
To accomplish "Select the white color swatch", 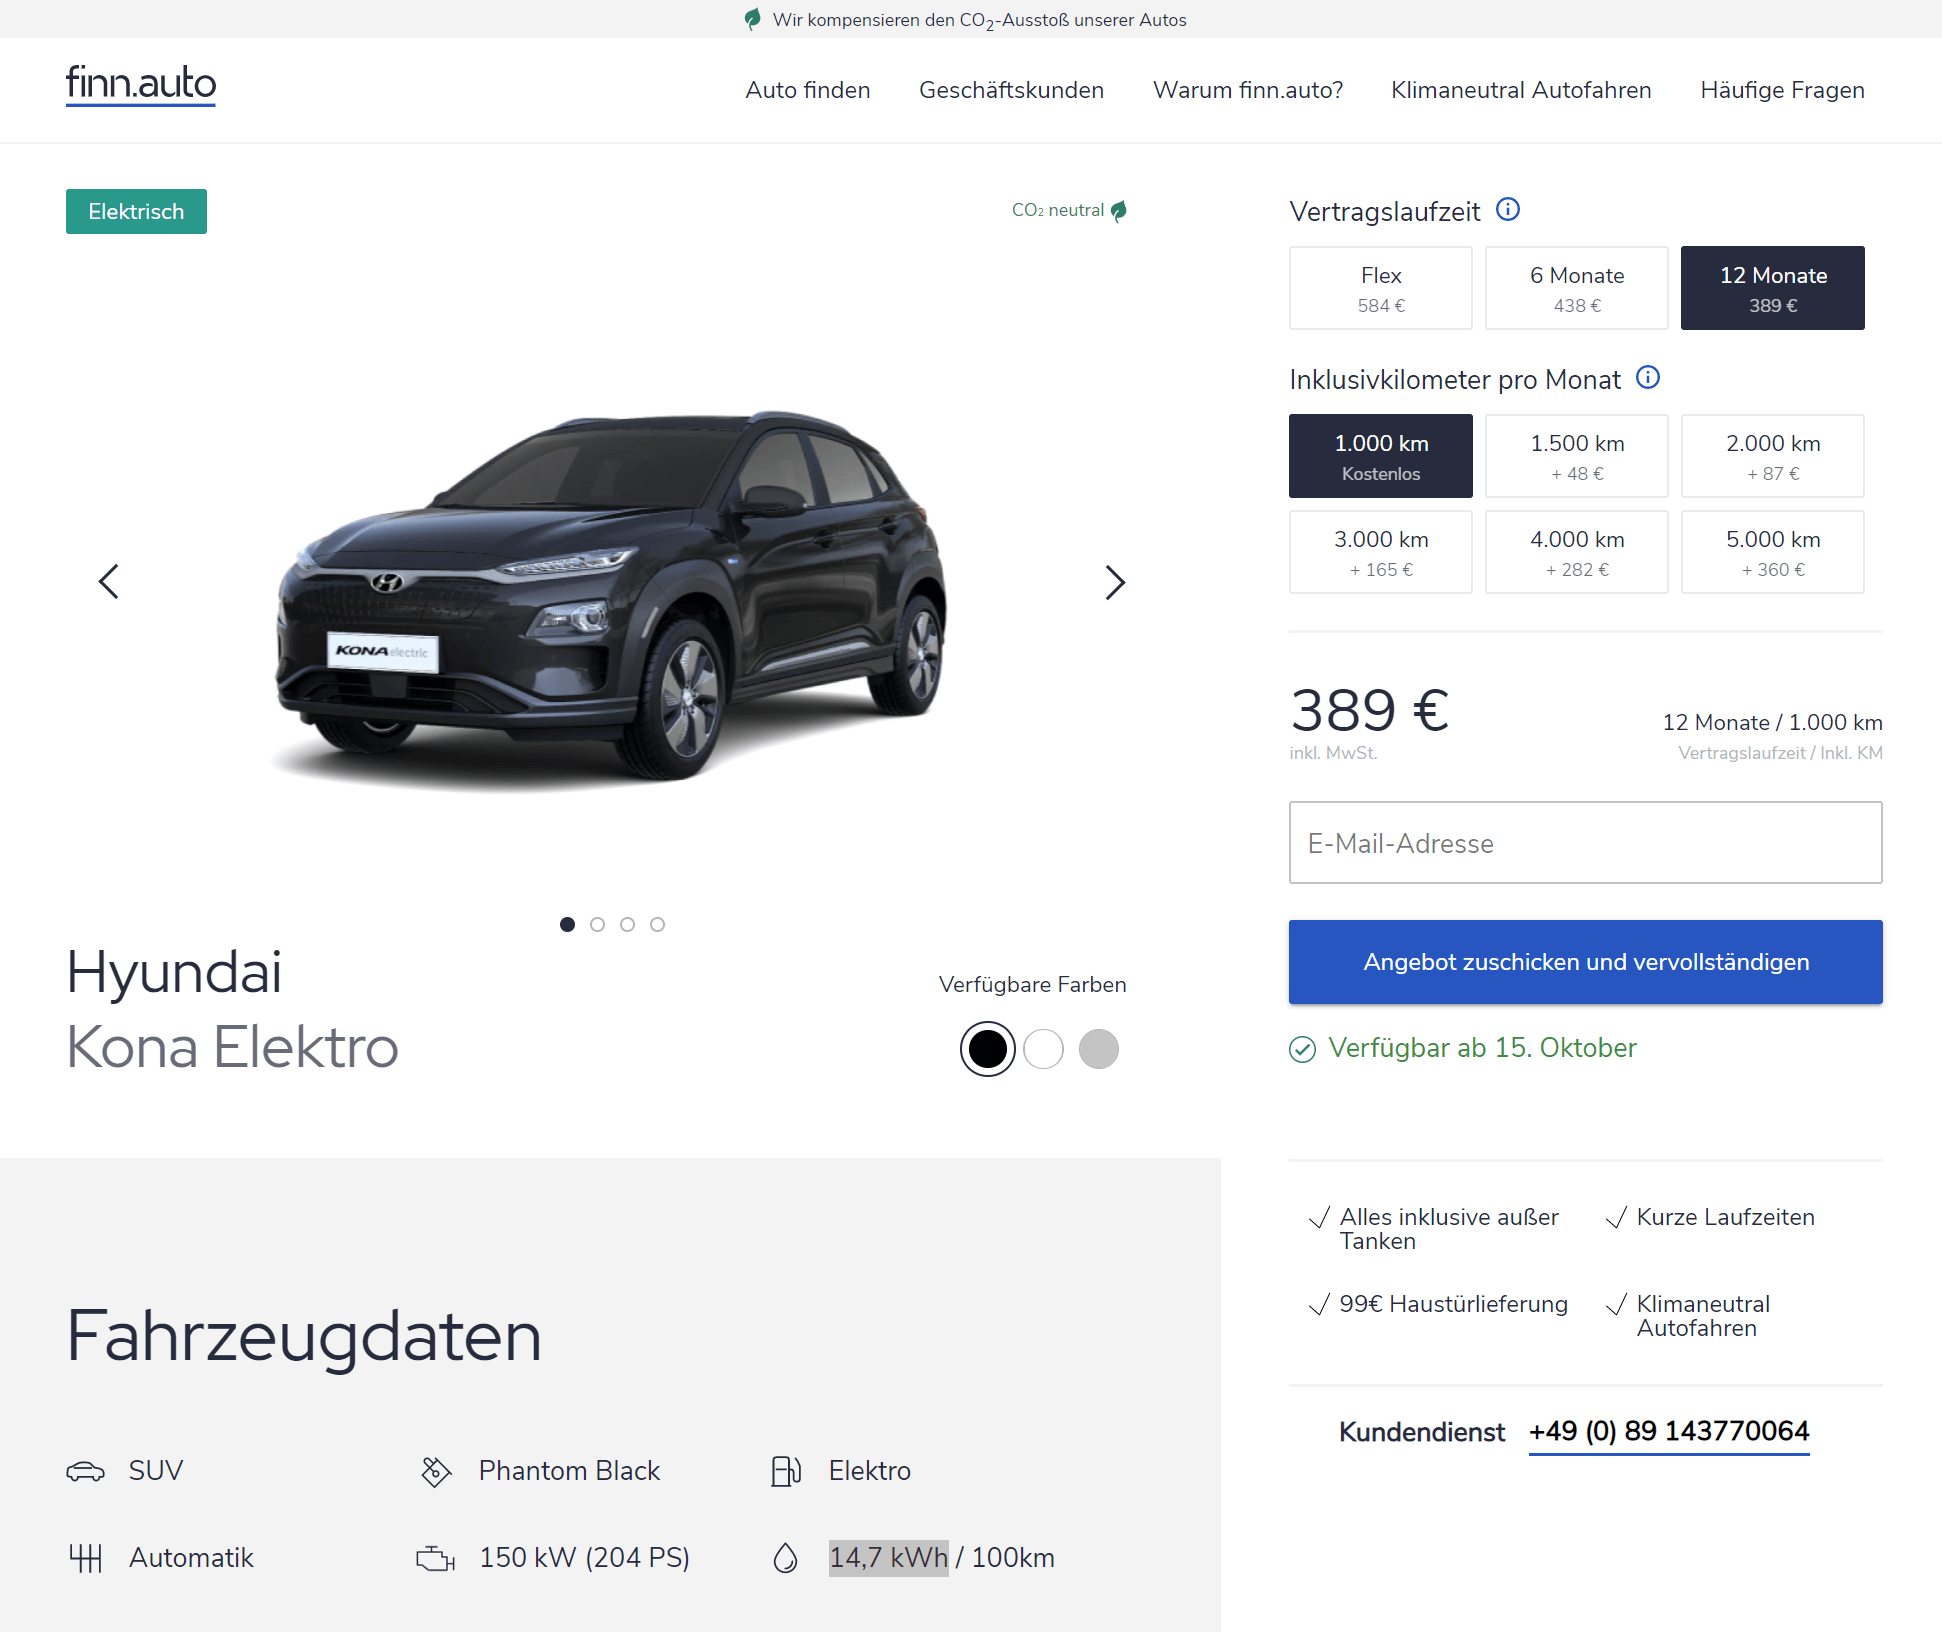I will [x=1043, y=1049].
